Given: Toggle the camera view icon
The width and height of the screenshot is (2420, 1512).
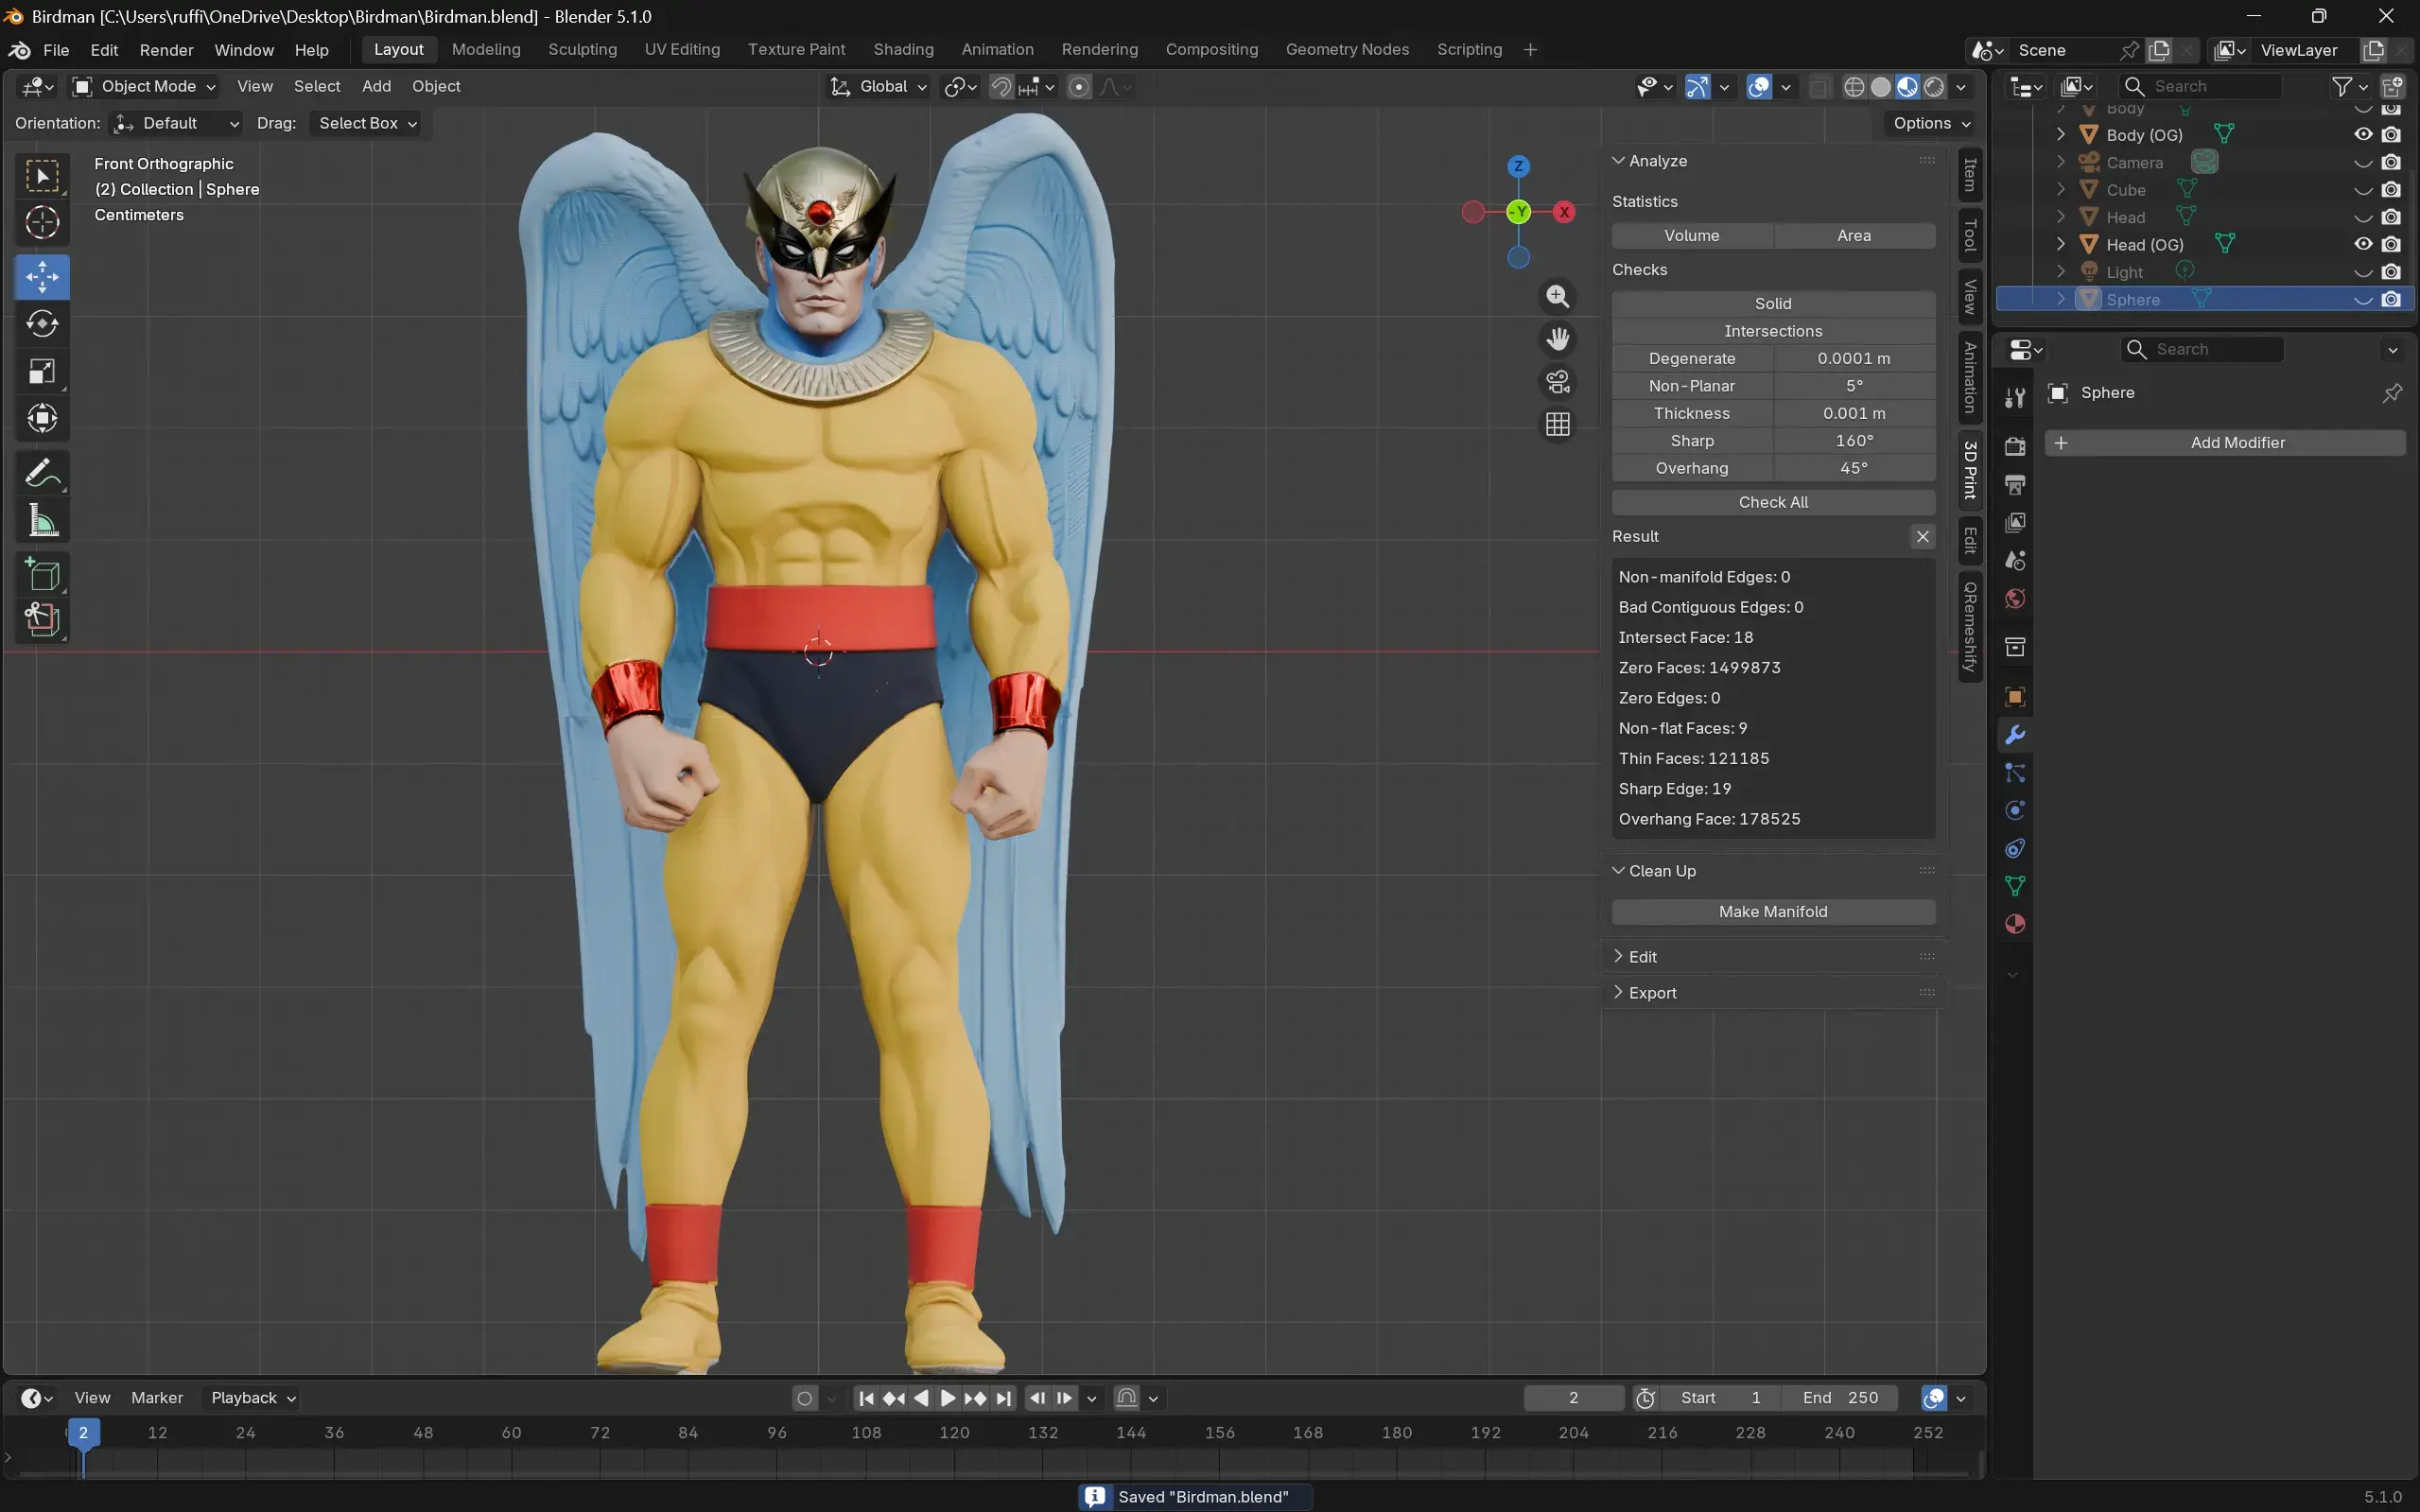Looking at the screenshot, I should pyautogui.click(x=1557, y=382).
